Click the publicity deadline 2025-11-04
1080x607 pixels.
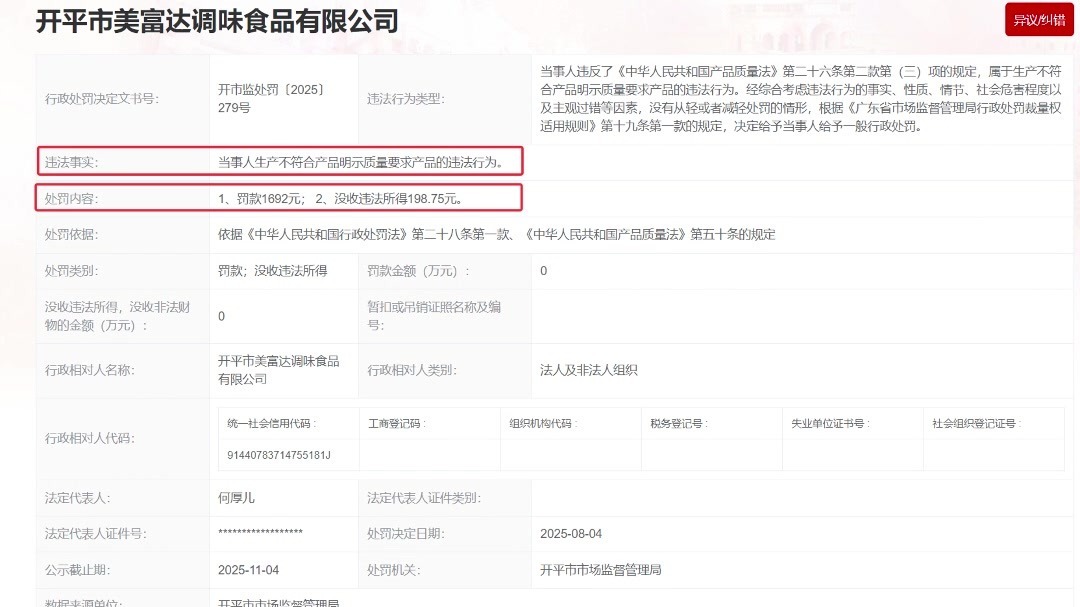coord(248,570)
